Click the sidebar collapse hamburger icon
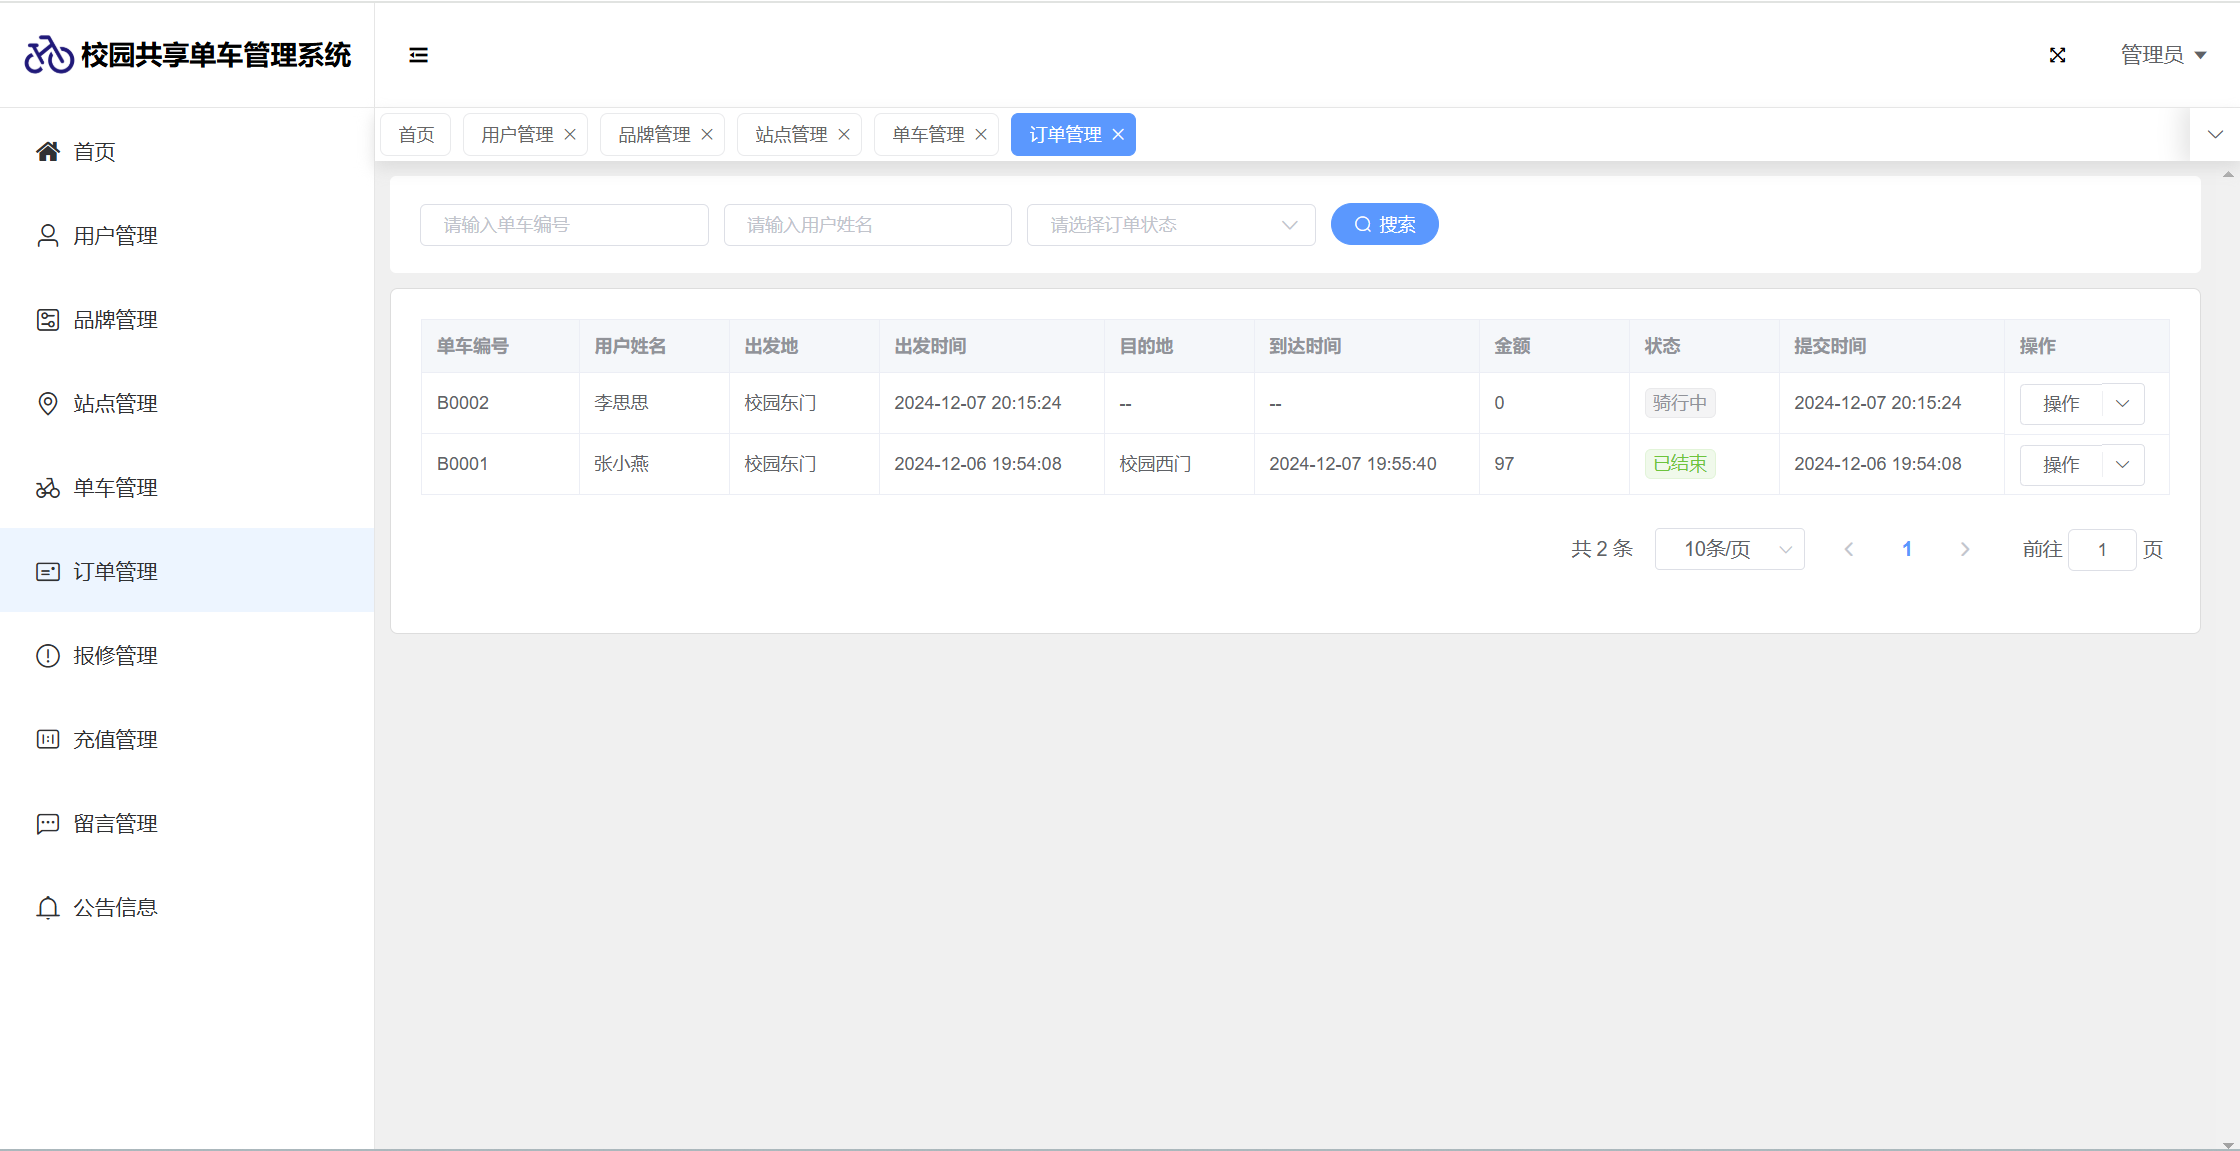 418,55
